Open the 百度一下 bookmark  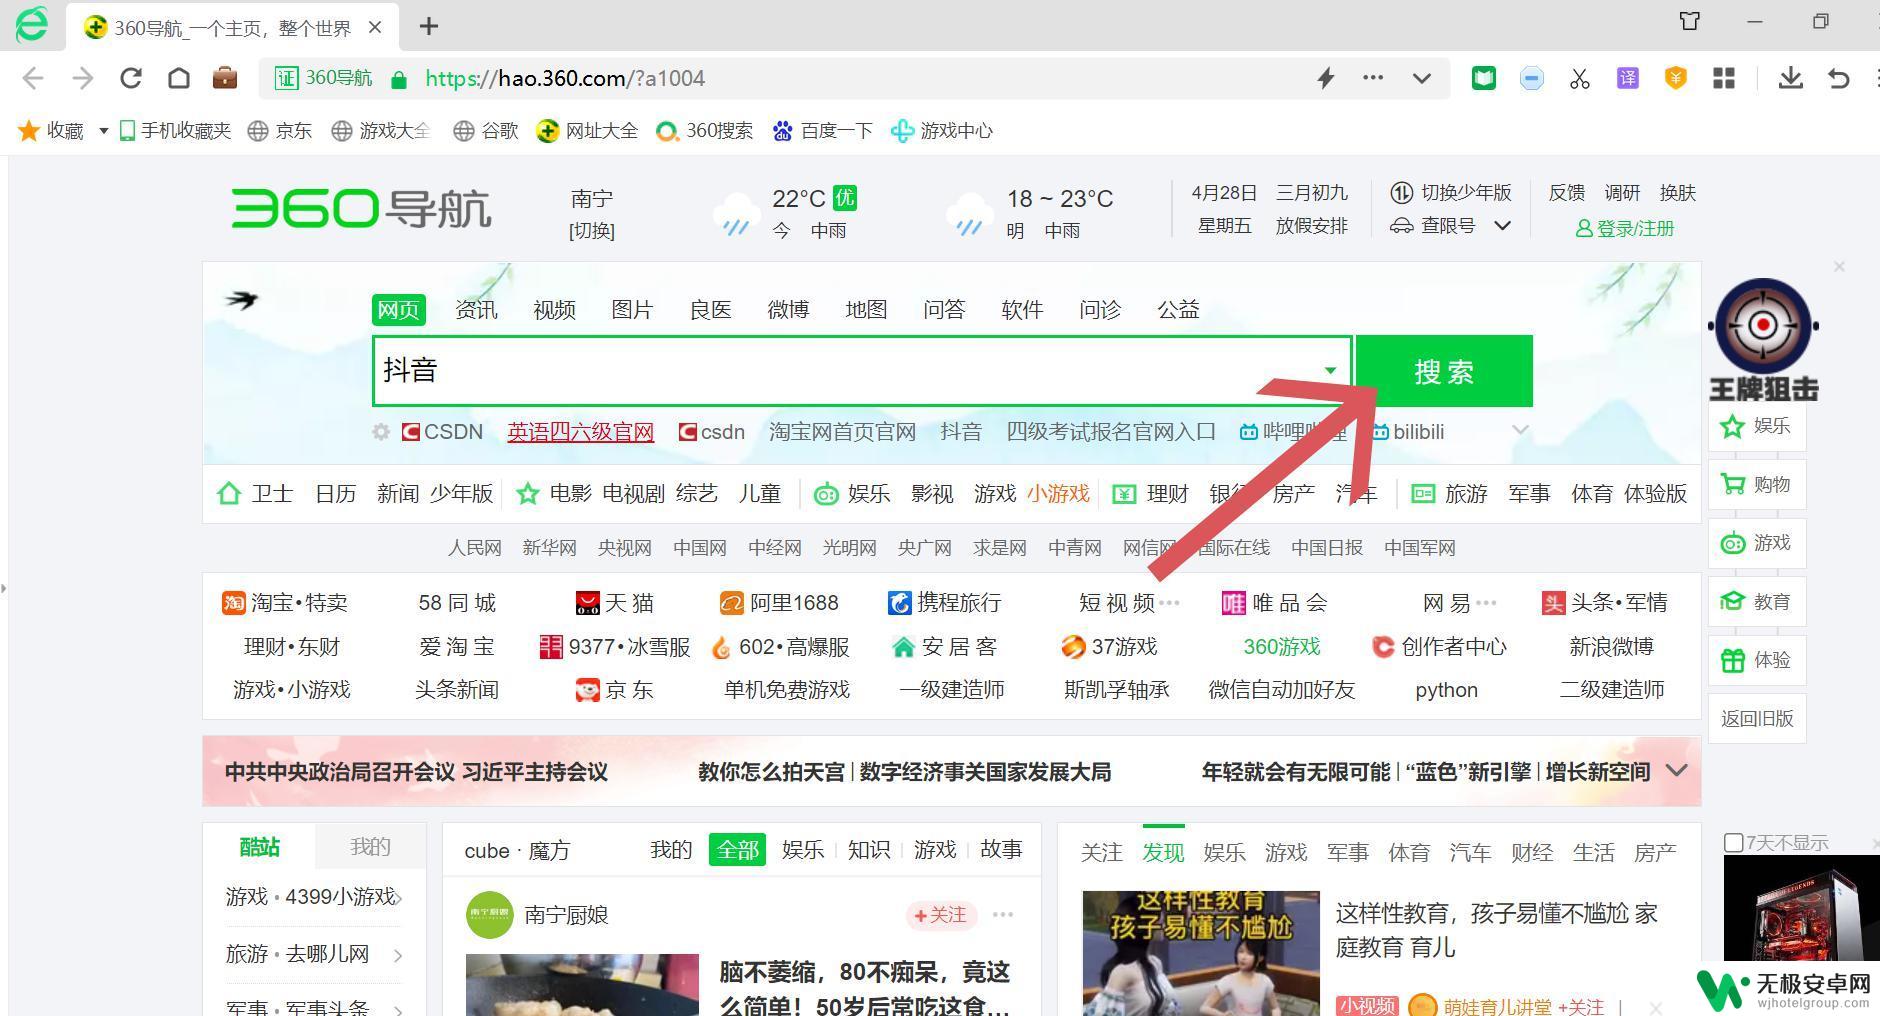pos(822,131)
